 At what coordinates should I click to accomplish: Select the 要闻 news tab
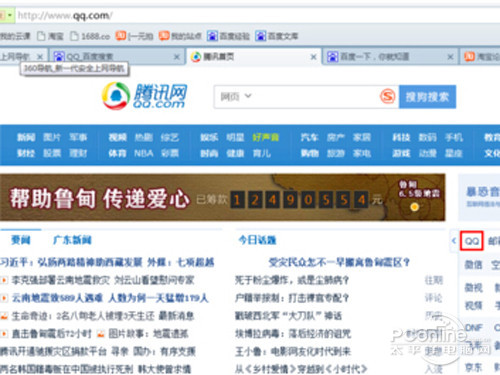tap(21, 240)
